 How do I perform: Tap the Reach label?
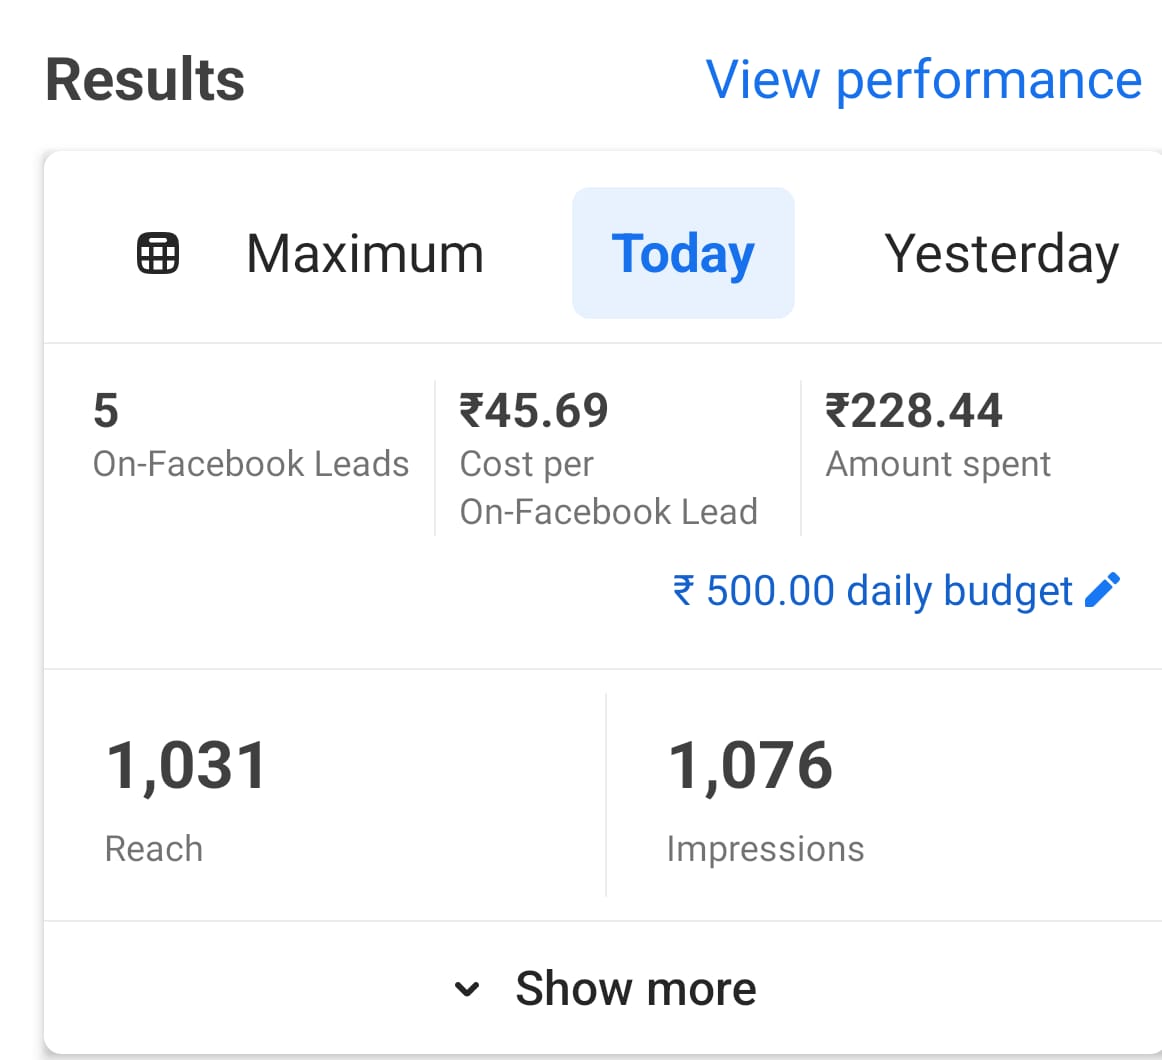154,849
